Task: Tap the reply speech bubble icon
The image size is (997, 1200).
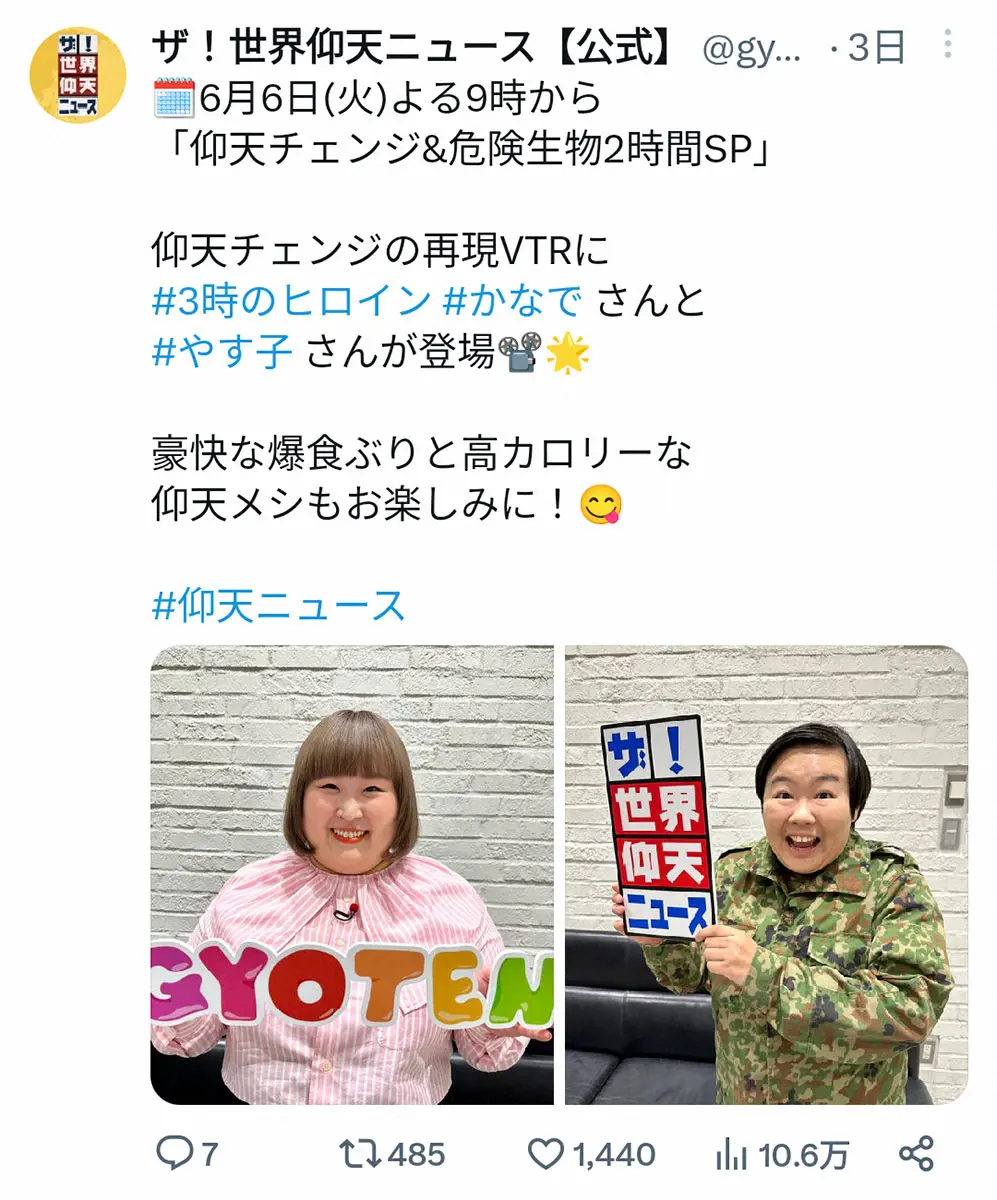Action: (173, 1154)
